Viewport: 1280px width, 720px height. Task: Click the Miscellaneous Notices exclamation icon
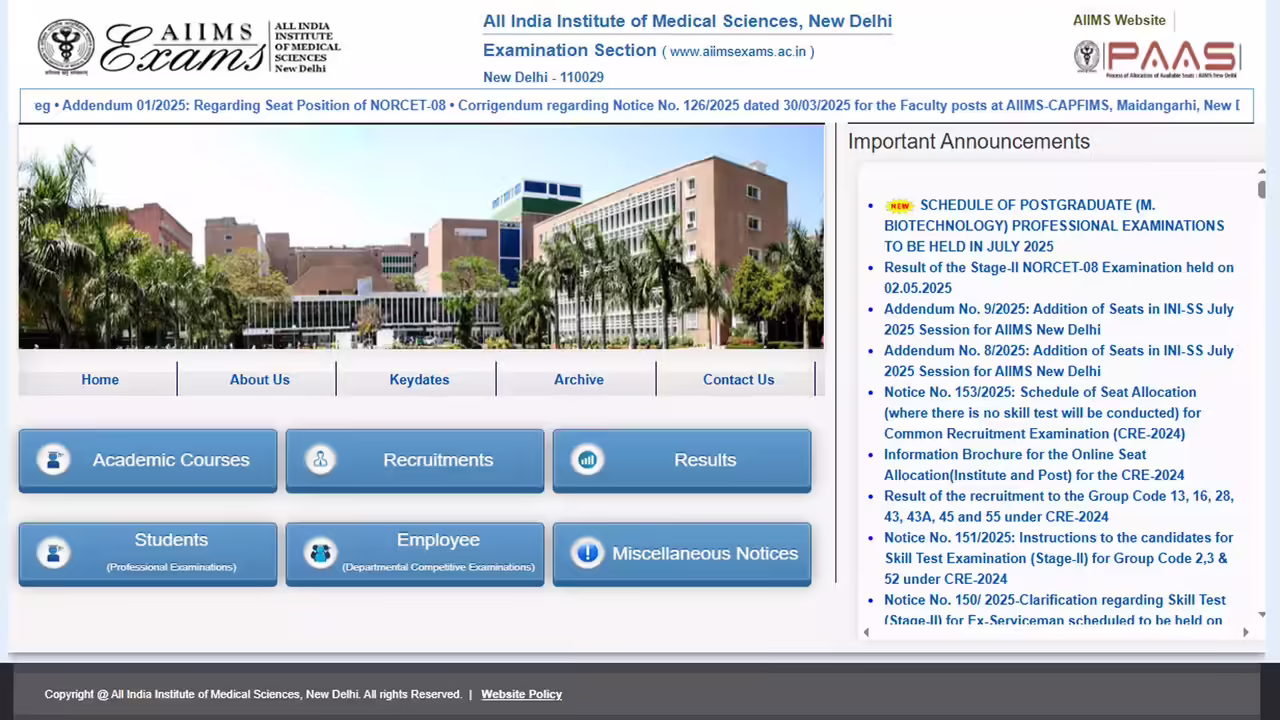[x=587, y=553]
